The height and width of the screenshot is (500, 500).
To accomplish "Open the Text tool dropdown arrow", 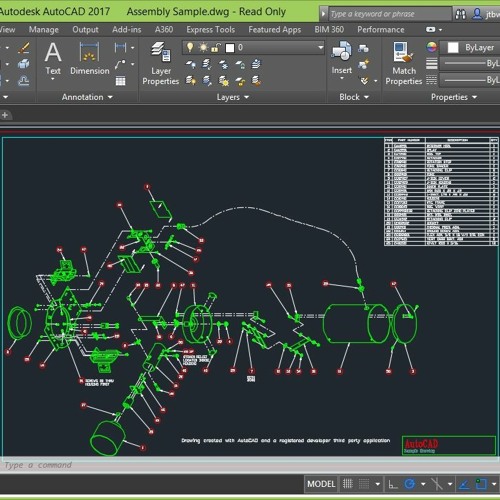I will [53, 79].
